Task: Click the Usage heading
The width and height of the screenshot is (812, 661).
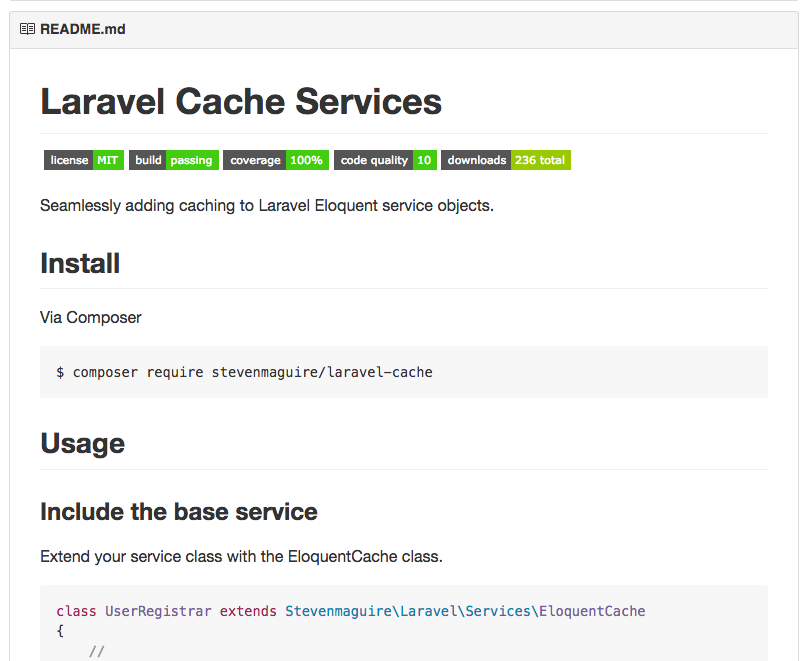Action: (82, 444)
